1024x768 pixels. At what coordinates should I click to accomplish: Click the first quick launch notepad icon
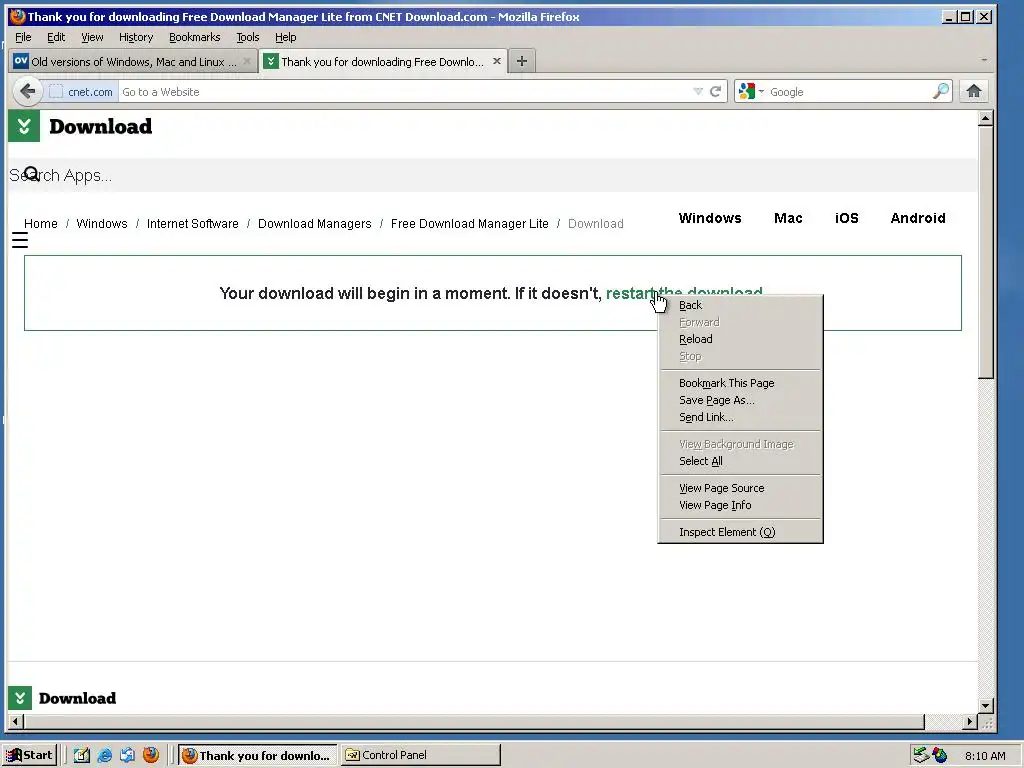(82, 755)
